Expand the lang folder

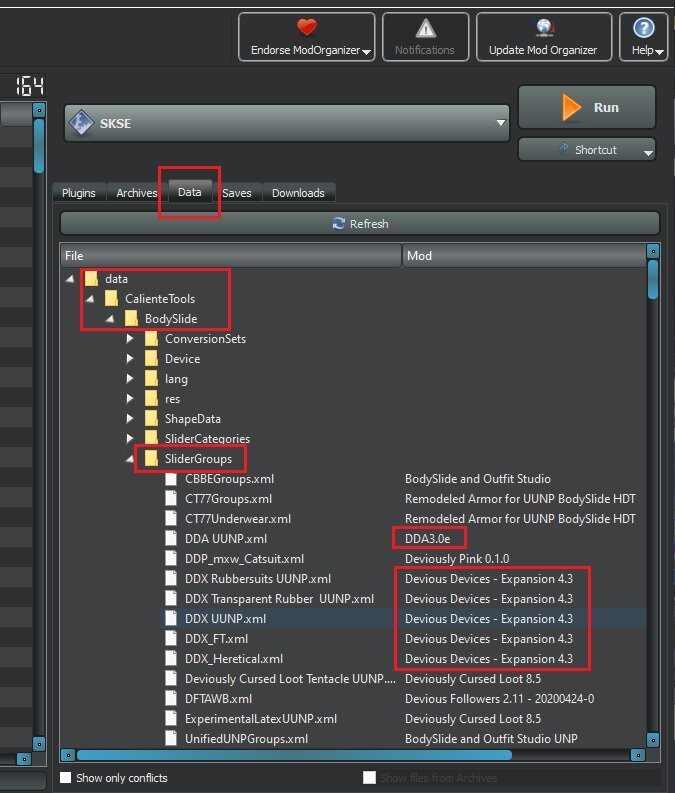pyautogui.click(x=130, y=379)
